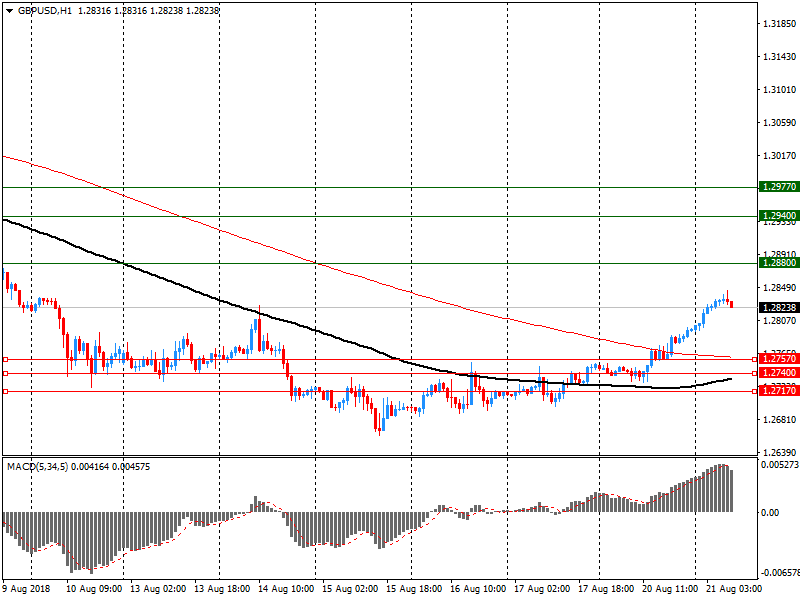Viewport: 800px width, 600px height.
Task: Click the MACD scale value -0.006578
Action: coord(780,573)
